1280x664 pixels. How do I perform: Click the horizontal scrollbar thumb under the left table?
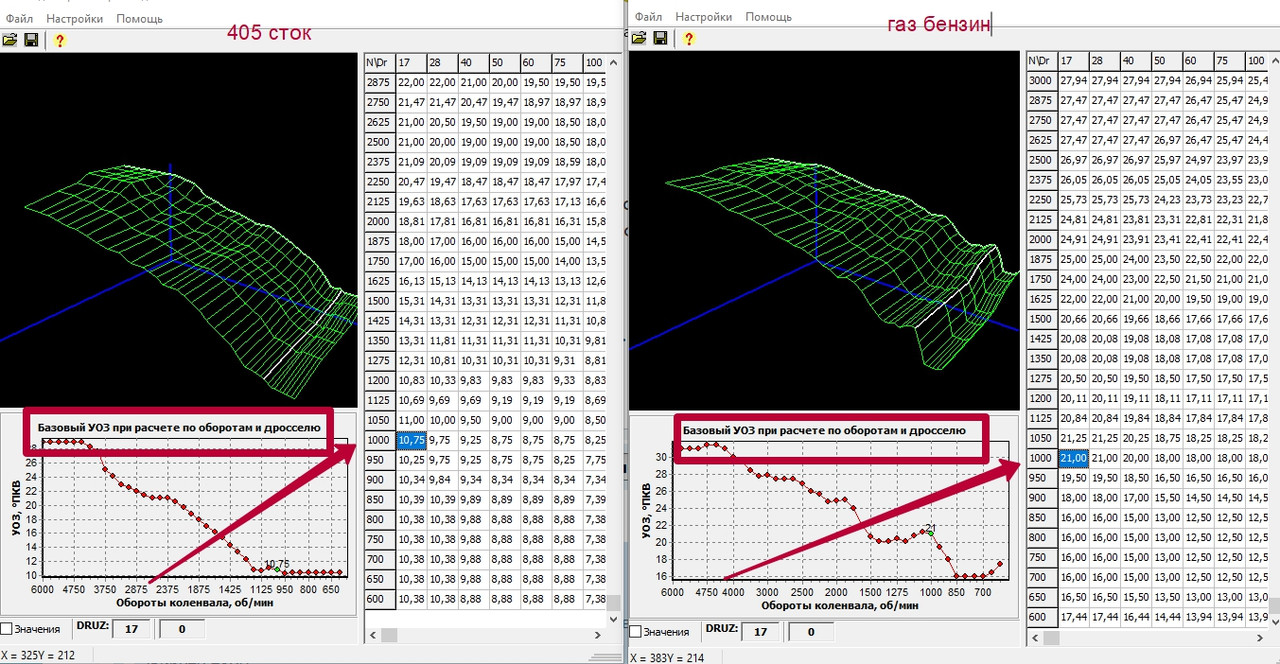tap(390, 636)
